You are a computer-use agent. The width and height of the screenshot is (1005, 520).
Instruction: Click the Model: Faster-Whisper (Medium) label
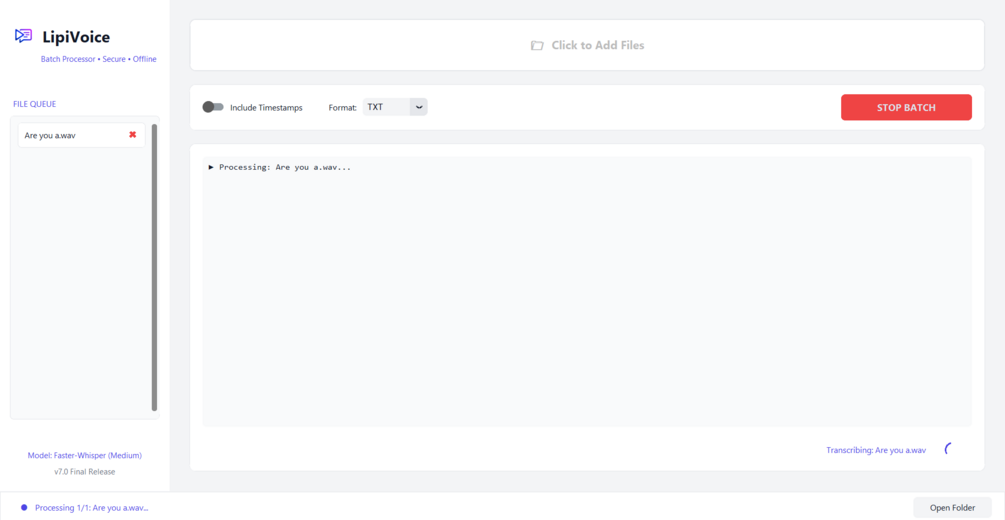click(x=85, y=455)
